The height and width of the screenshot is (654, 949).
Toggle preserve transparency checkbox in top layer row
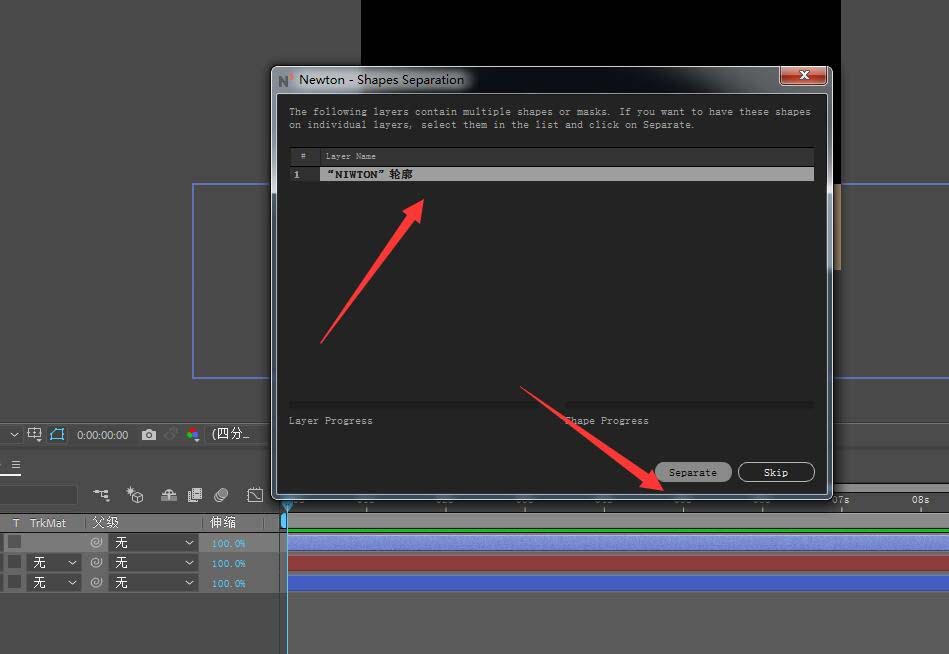pyautogui.click(x=15, y=542)
